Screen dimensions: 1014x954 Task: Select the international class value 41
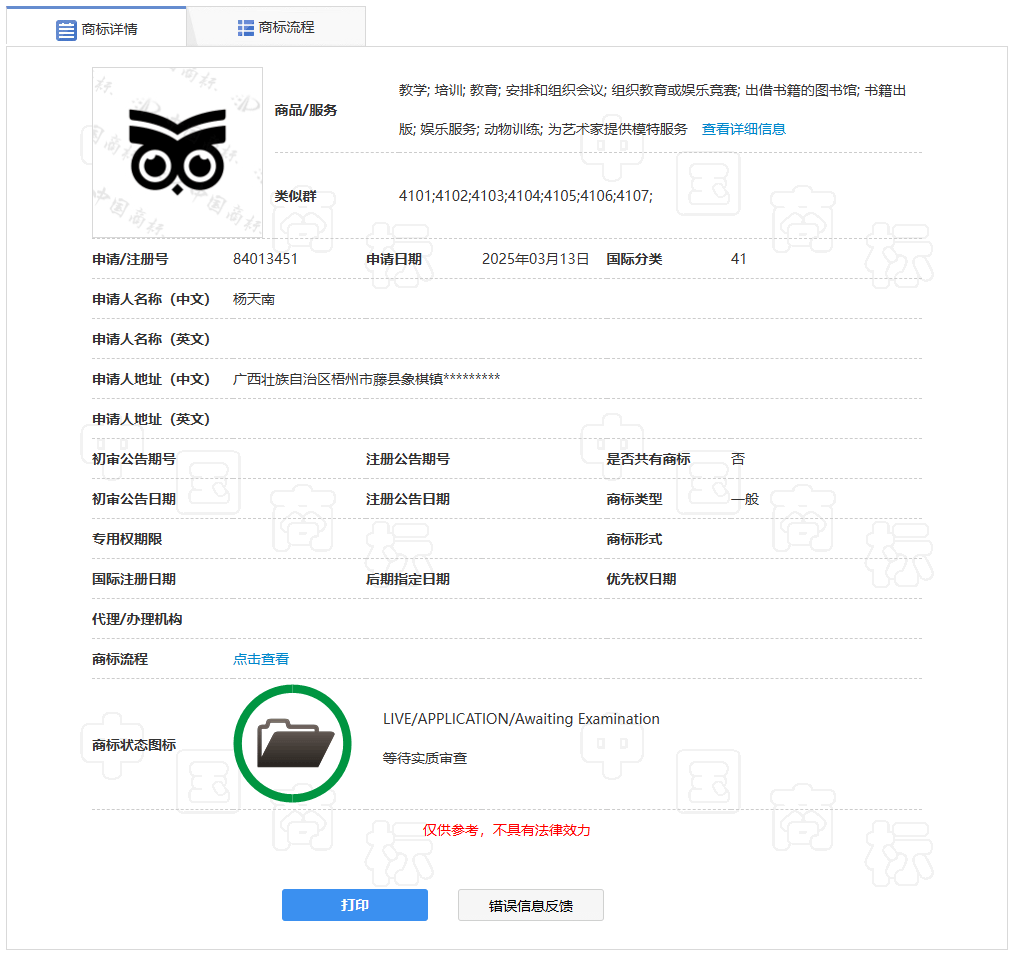click(x=739, y=259)
